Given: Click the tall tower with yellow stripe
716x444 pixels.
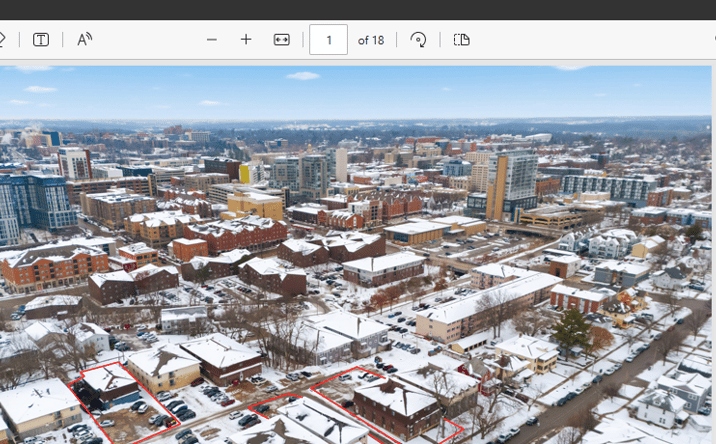Looking at the screenshot, I should 511,186.
